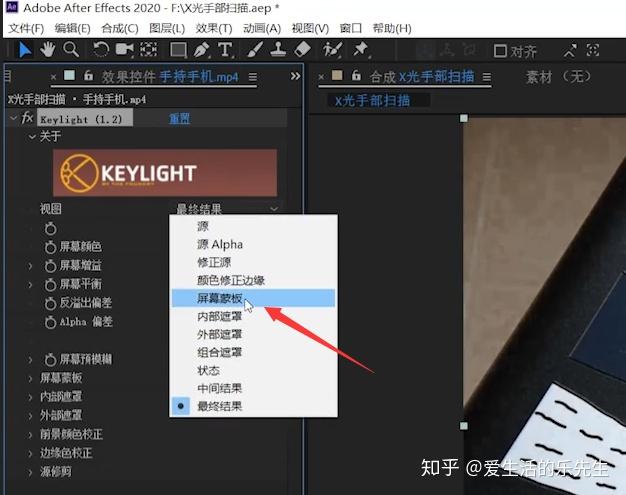Expand the 外部遮罩 group
The image size is (626, 495).
tap(30, 416)
